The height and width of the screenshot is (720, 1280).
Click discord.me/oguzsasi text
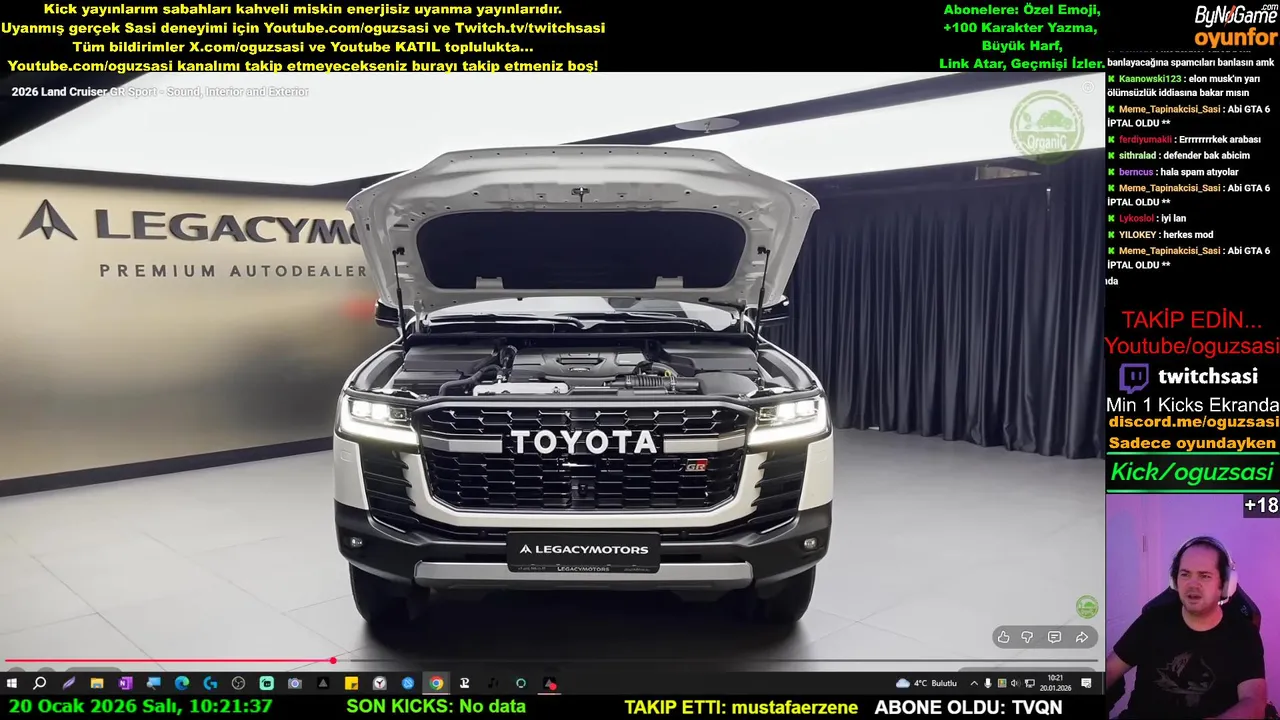point(1193,422)
